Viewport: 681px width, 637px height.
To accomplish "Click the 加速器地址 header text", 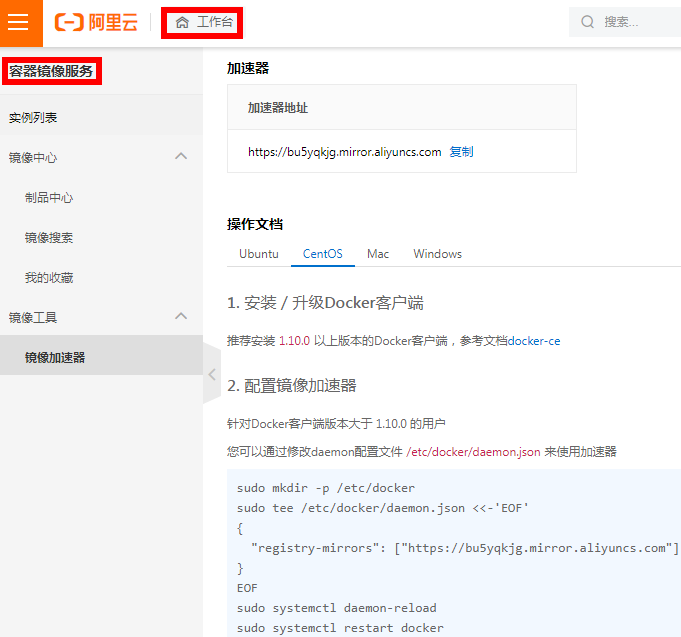I will 278,108.
